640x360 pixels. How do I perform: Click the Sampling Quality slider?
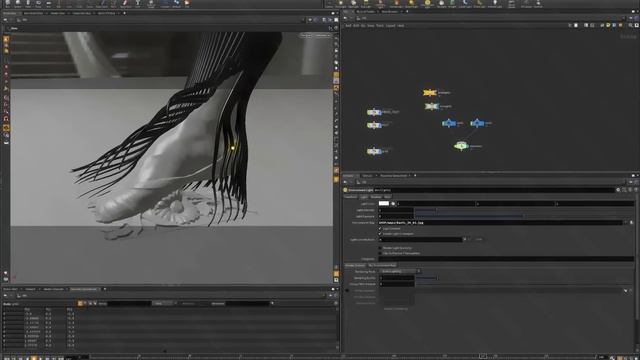point(524,278)
